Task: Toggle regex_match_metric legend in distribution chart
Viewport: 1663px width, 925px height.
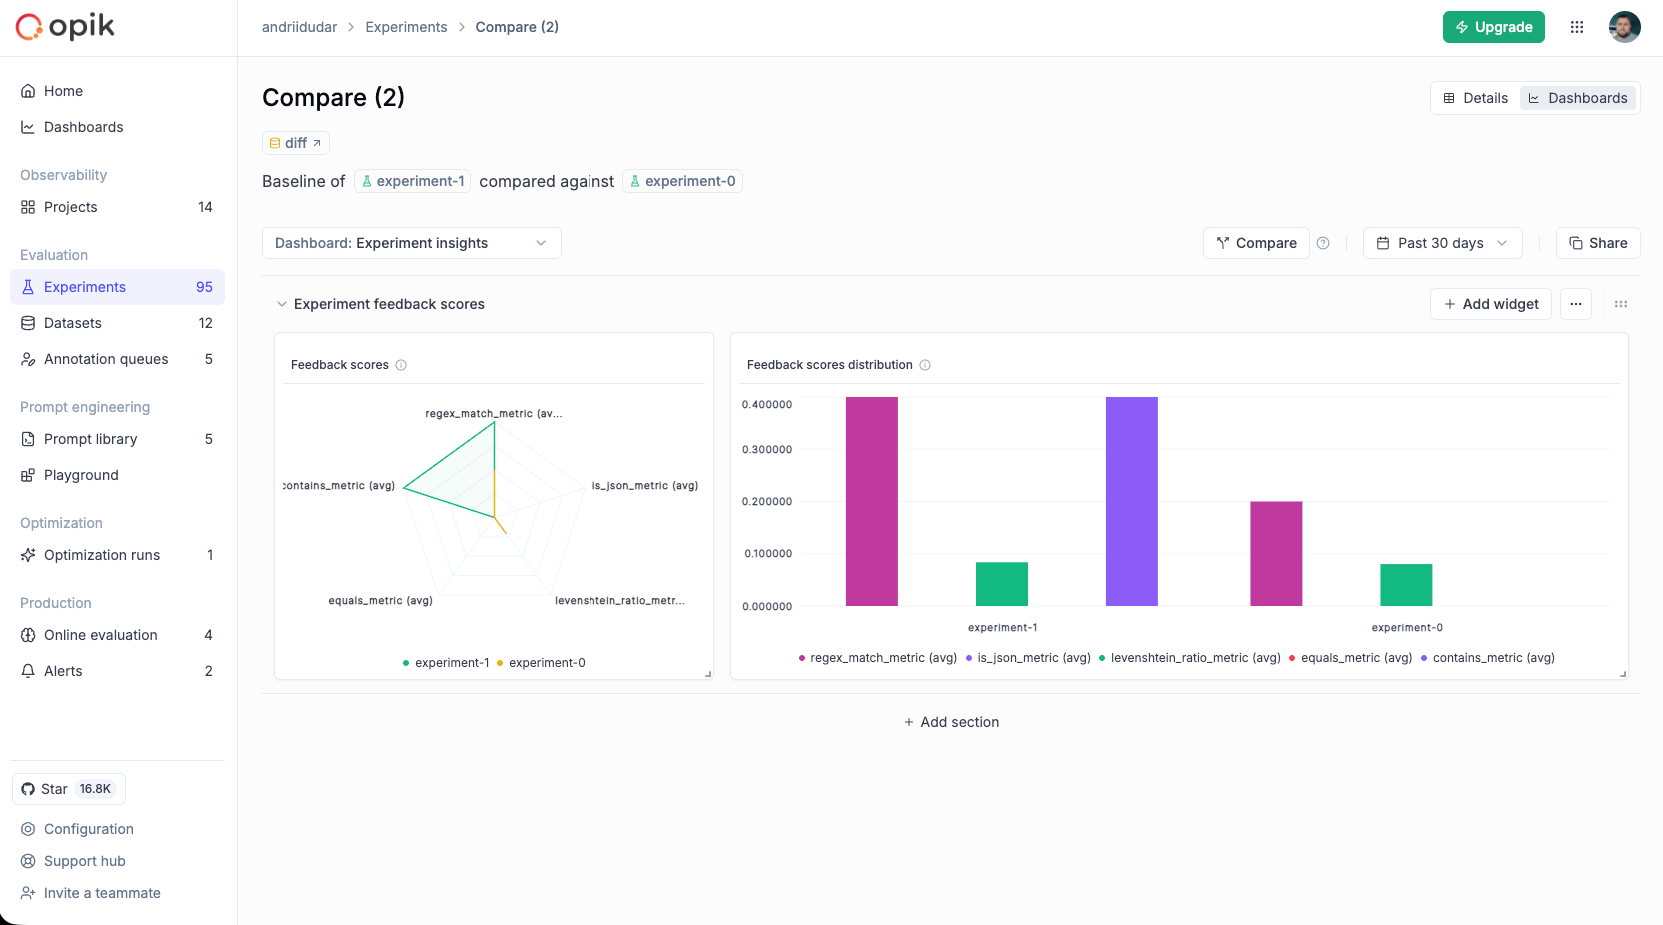Action: pos(878,658)
